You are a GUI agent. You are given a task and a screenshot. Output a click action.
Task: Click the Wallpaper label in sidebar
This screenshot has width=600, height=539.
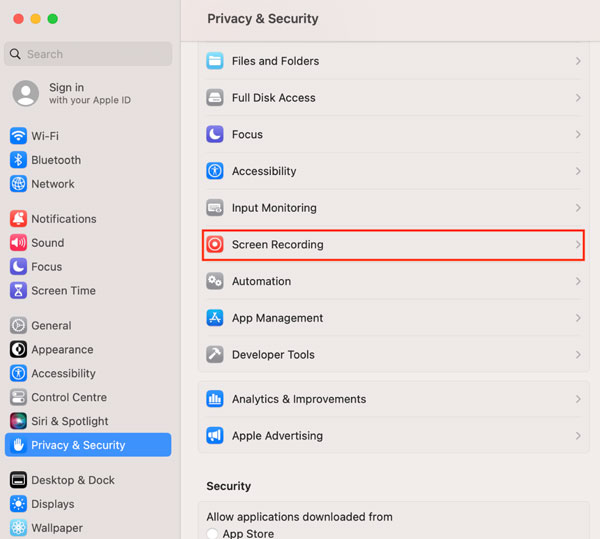[57, 528]
